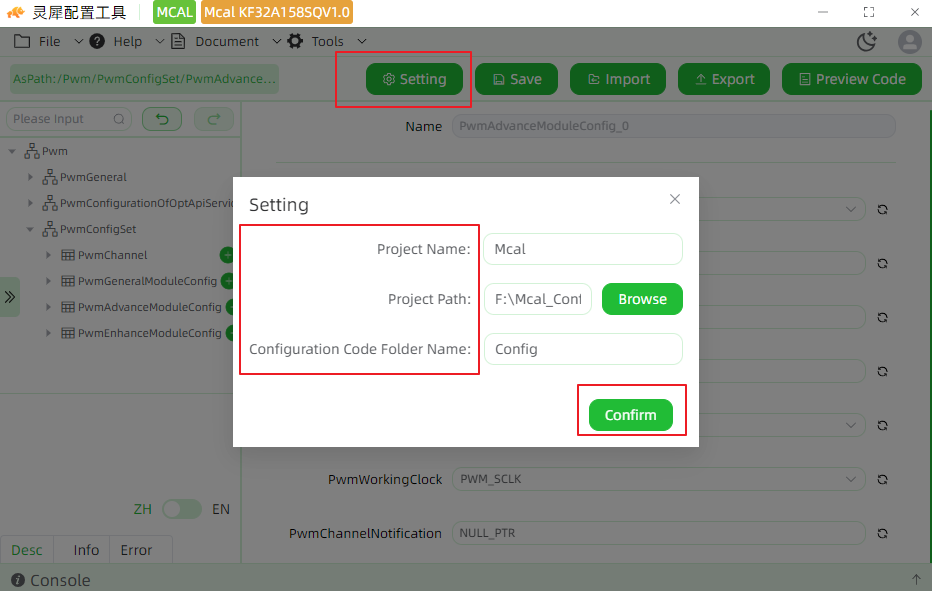Open the Help menu
Screen dimensions: 932x591
point(126,41)
